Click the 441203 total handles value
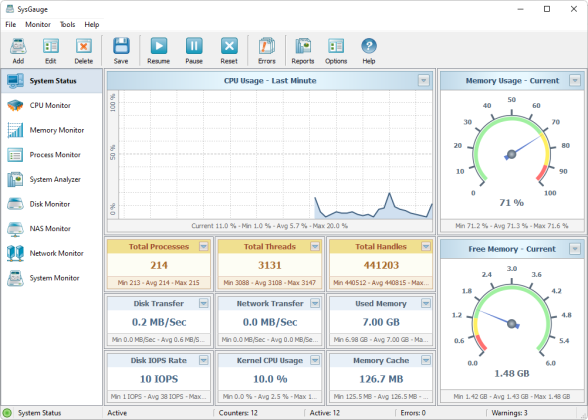Image resolution: width=588 pixels, height=420 pixels. point(381,266)
